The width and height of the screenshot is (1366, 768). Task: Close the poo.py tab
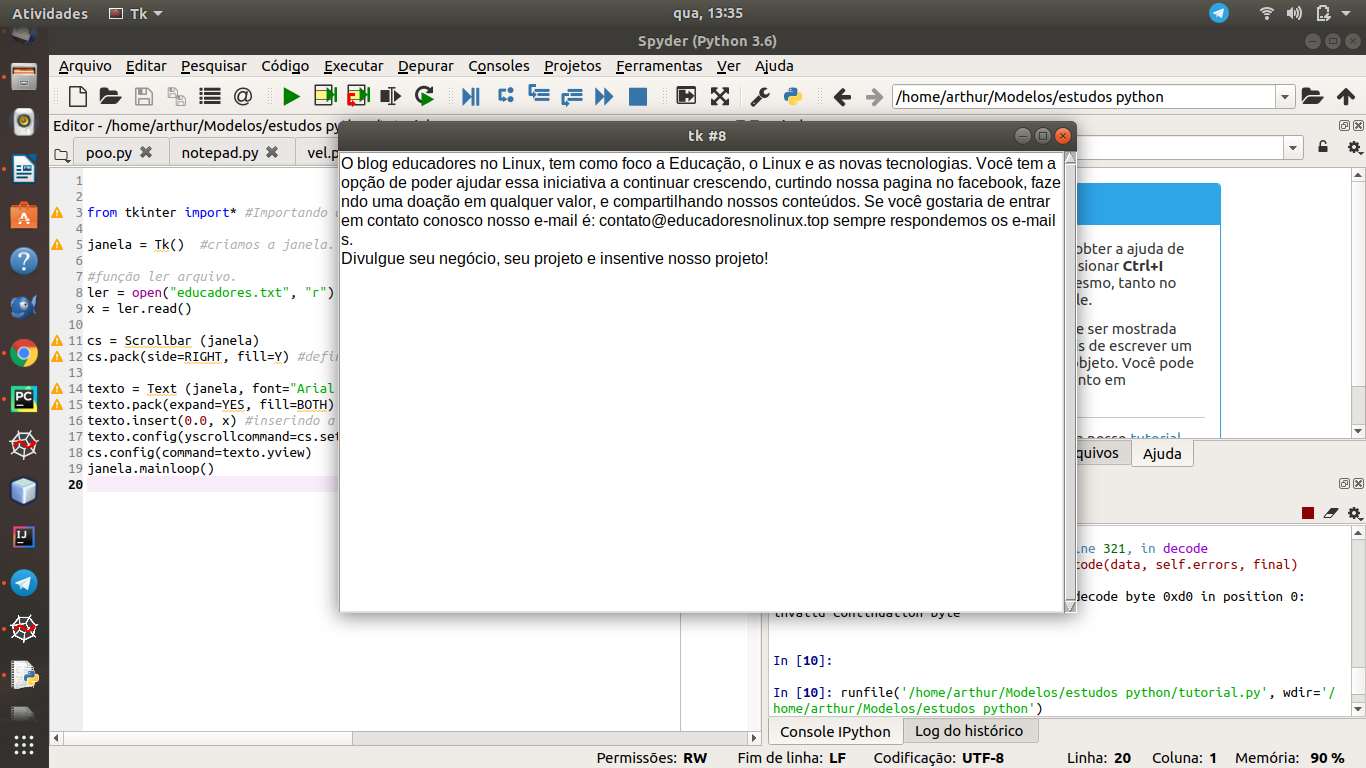point(146,153)
